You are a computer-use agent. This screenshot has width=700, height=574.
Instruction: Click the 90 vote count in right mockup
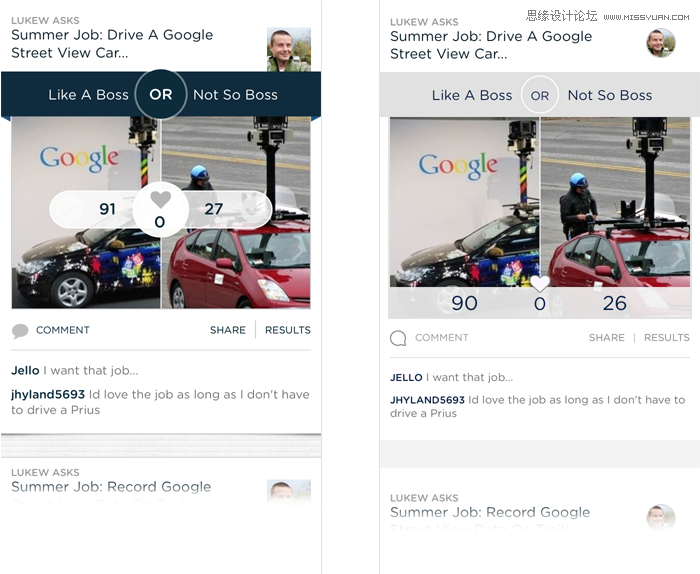click(x=464, y=304)
